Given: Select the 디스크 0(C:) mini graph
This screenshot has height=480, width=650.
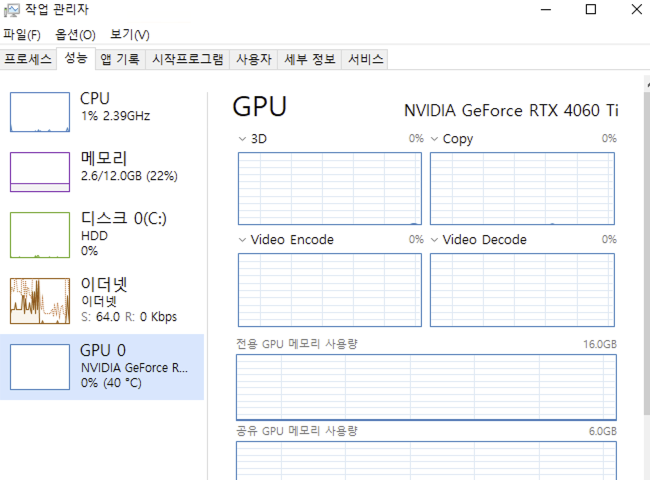Looking at the screenshot, I should 40,235.
